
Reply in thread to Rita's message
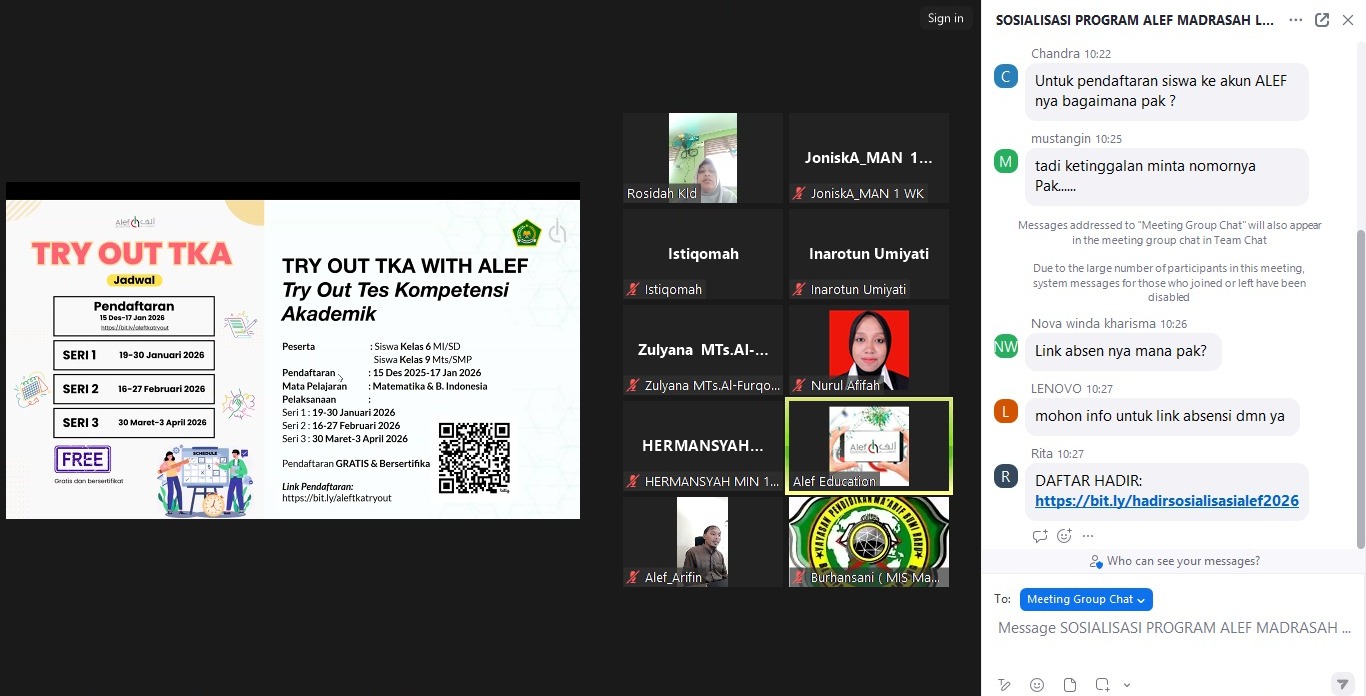coord(1040,536)
